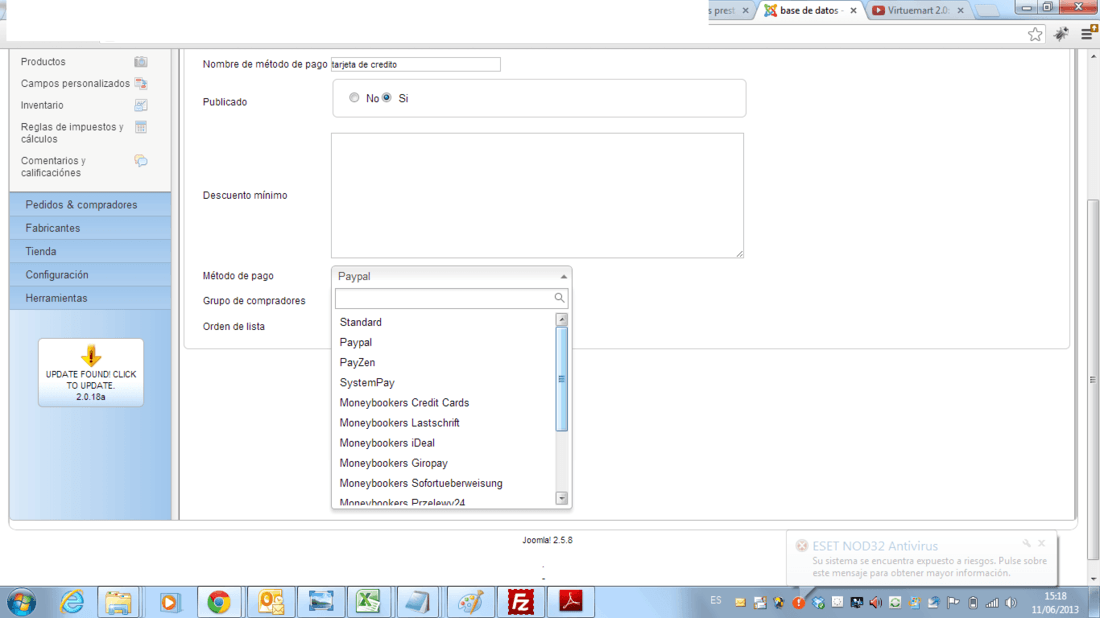This screenshot has height=618, width=1100.
Task: Open Excel from the taskbar
Action: (x=369, y=602)
